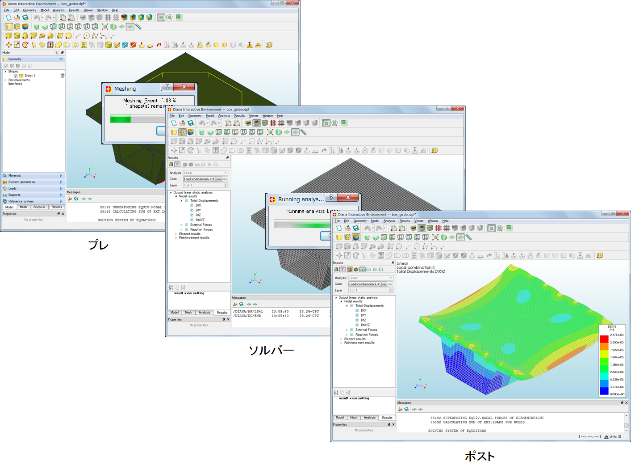
Task: Open the Geometry menu in the front-left window
Action: click(x=26, y=10)
